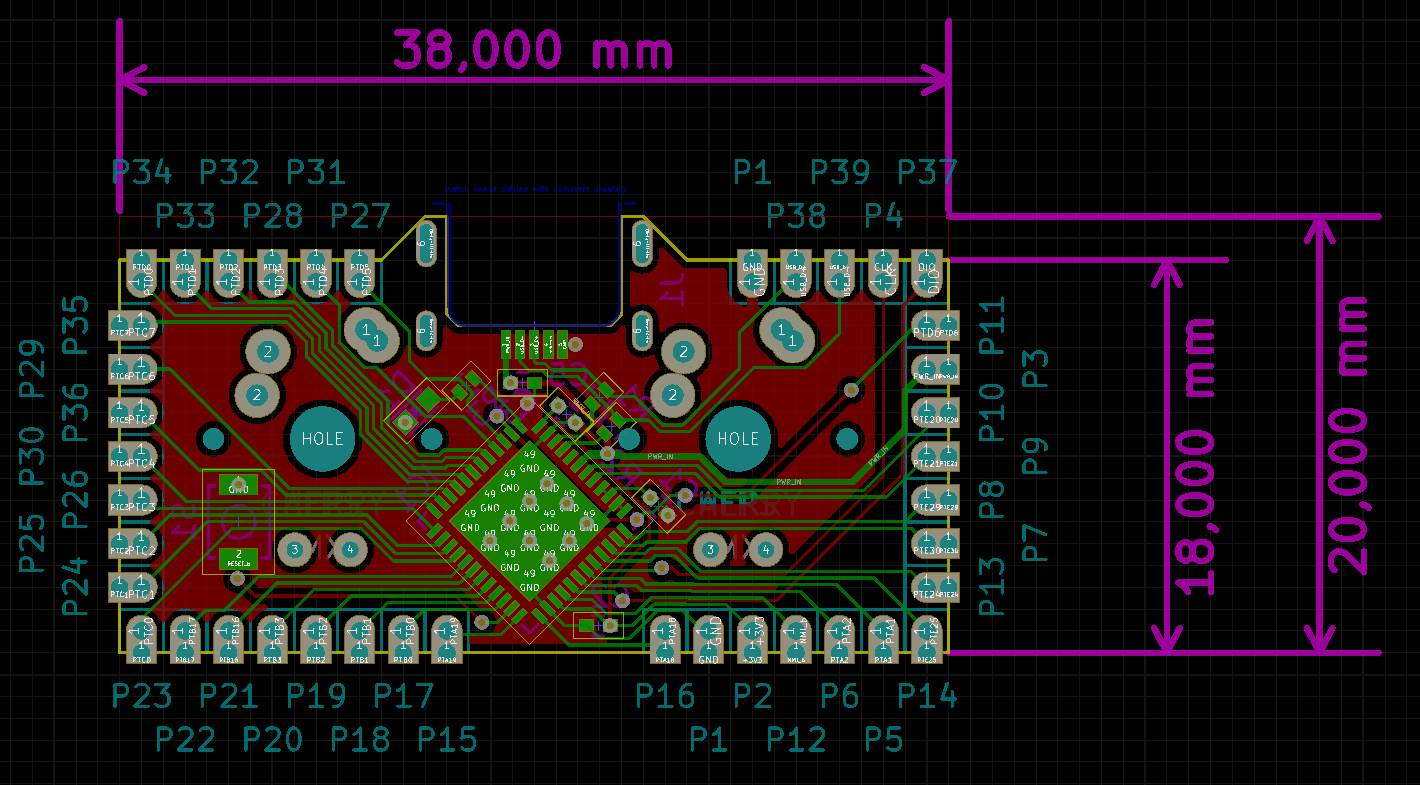1420x785 pixels.
Task: Select the 20,000 mm vertical dimension label
Action: click(1348, 435)
